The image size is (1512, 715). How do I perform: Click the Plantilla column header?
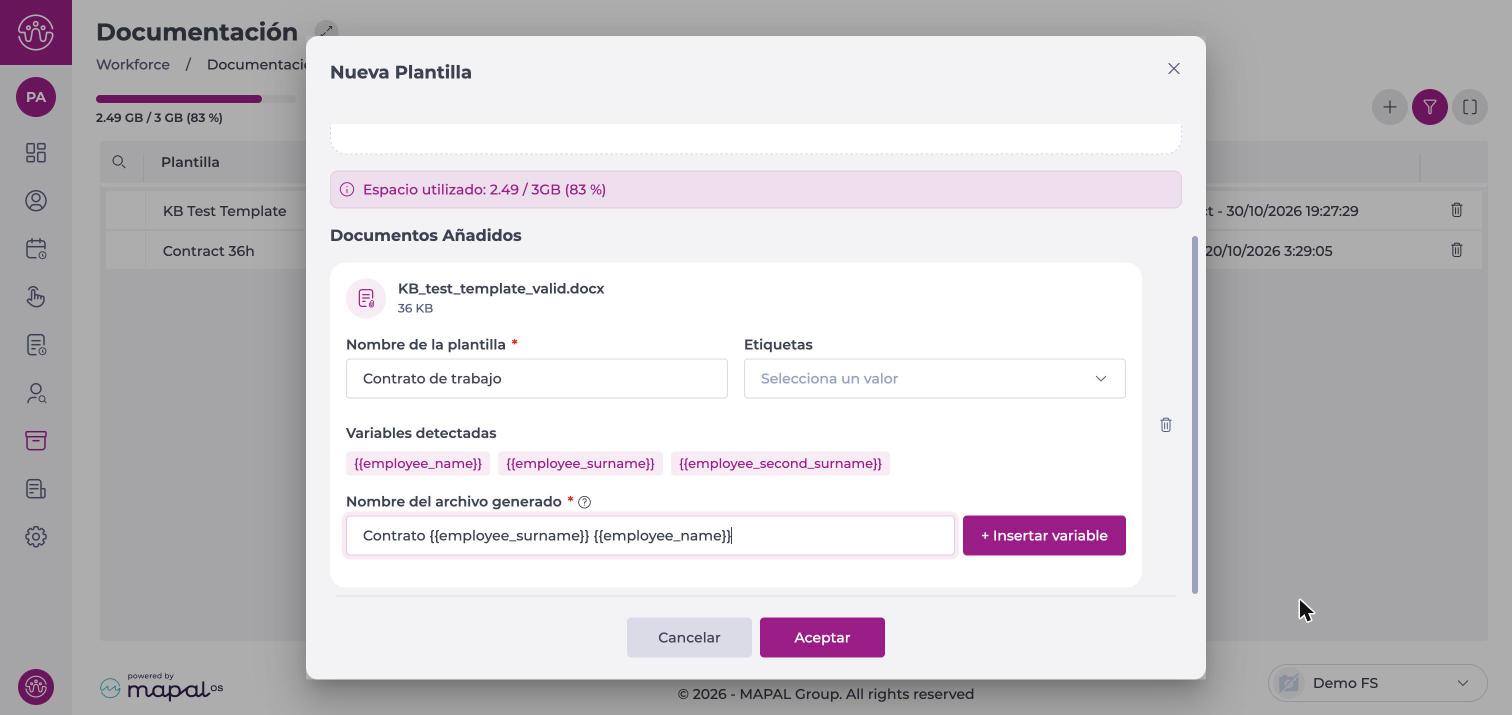click(190, 162)
